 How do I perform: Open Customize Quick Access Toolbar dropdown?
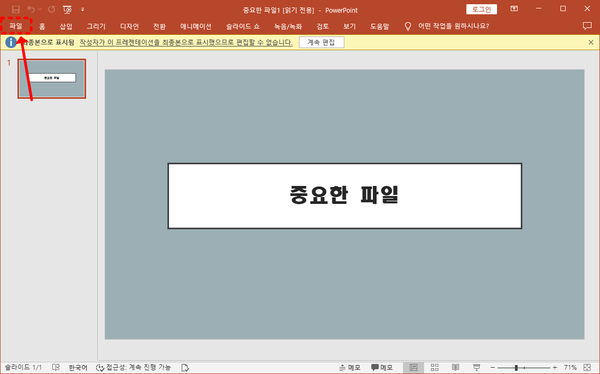click(83, 10)
